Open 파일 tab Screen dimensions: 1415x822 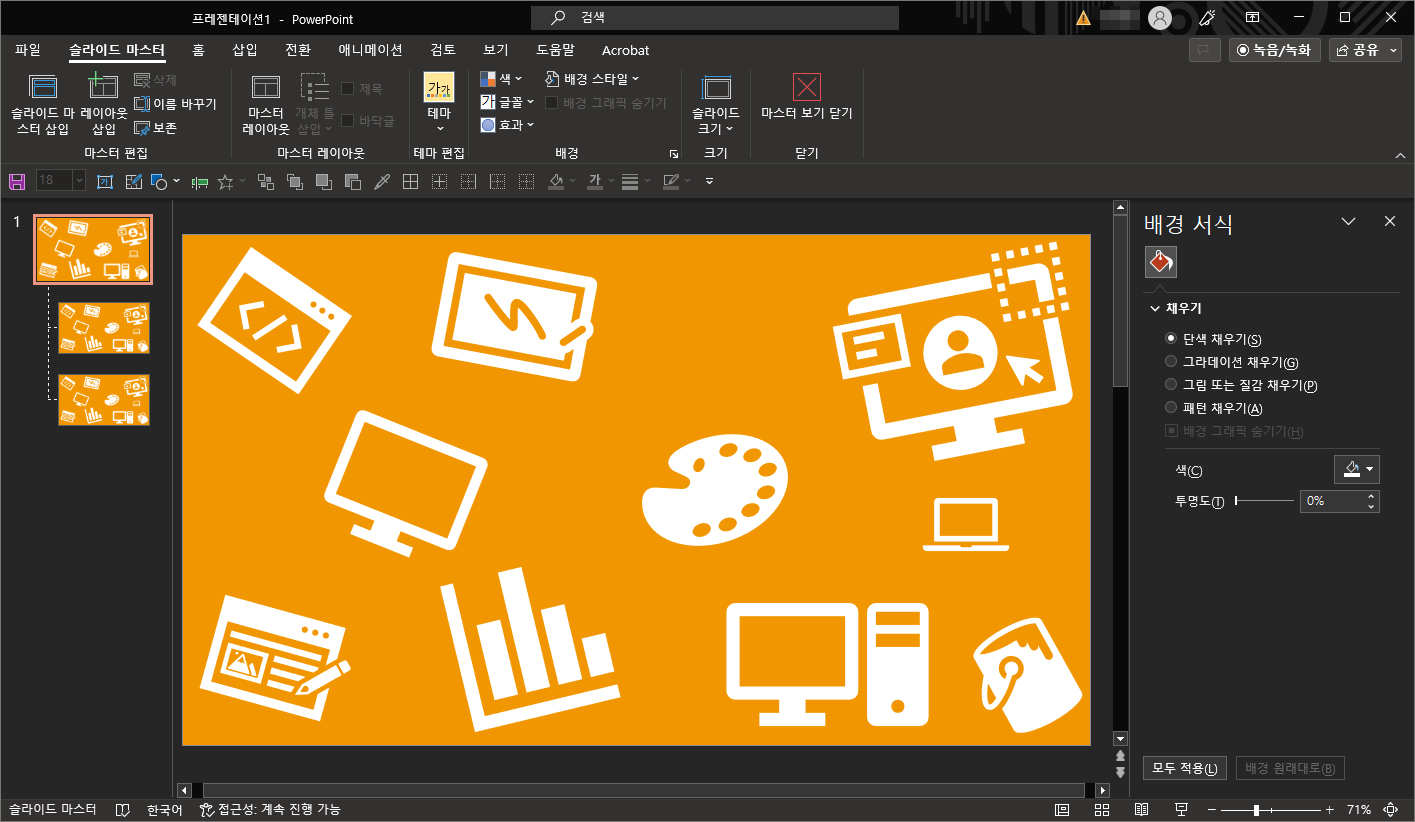28,50
